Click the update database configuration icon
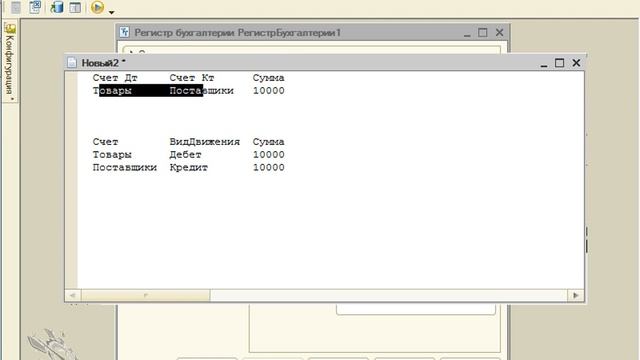The image size is (640, 360). 57,7
